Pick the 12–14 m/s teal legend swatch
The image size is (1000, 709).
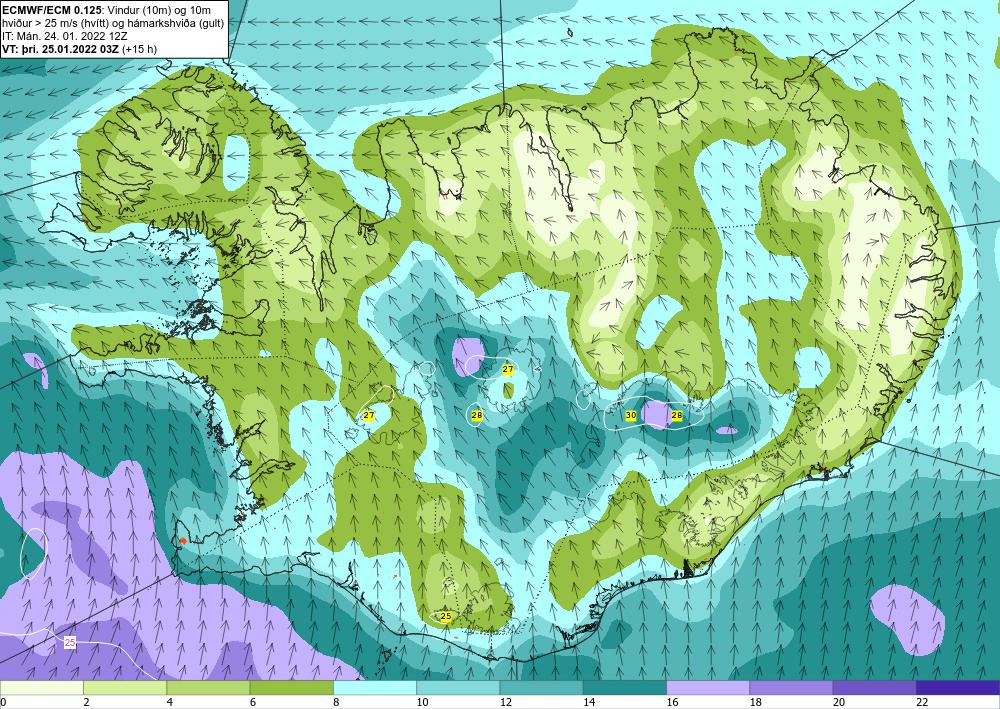541,688
